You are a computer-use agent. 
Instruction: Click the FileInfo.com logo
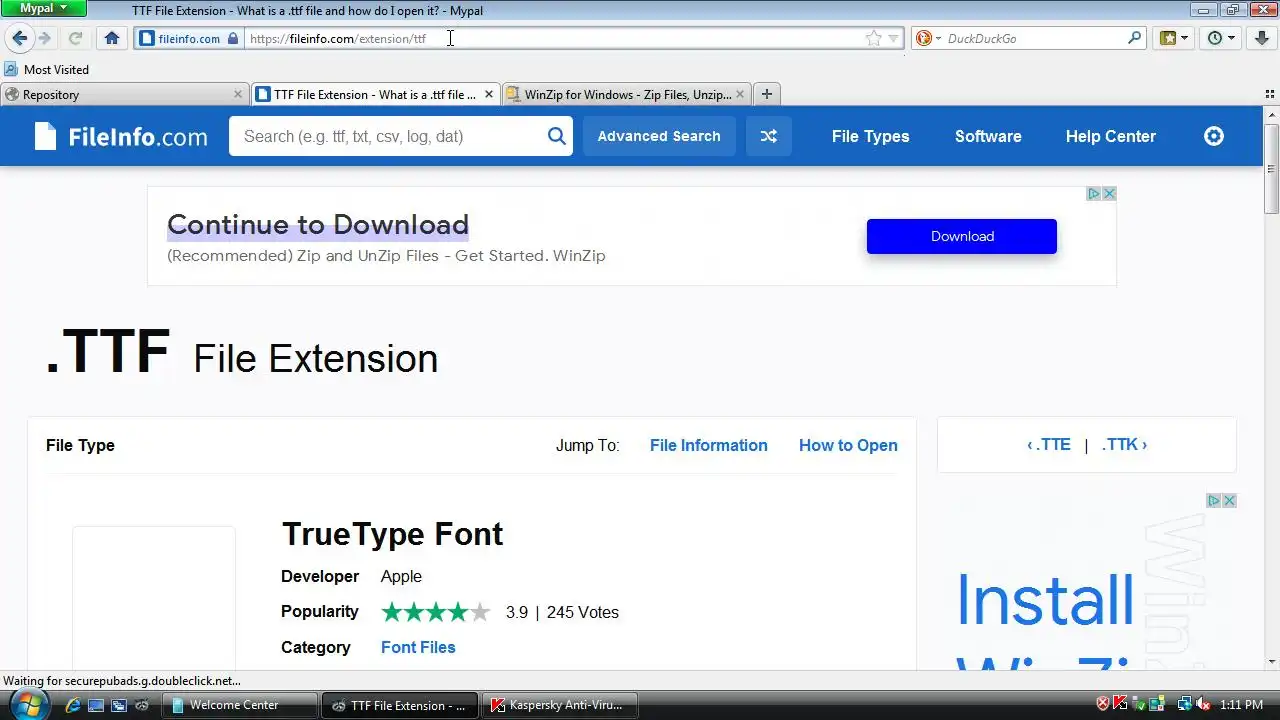(121, 136)
